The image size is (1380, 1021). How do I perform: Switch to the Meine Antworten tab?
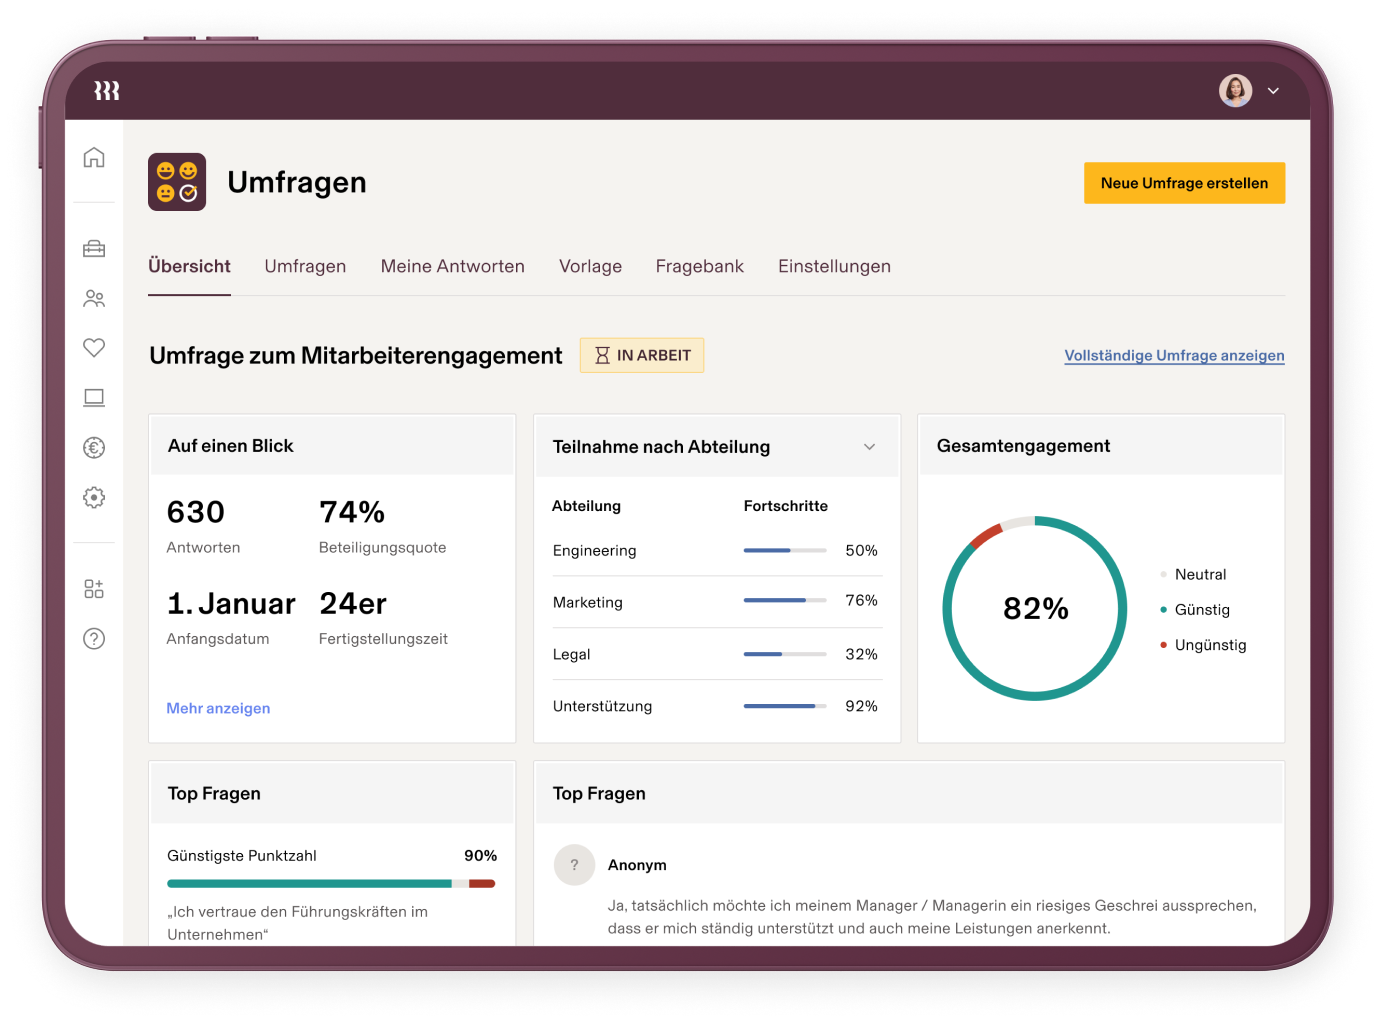pyautogui.click(x=452, y=266)
